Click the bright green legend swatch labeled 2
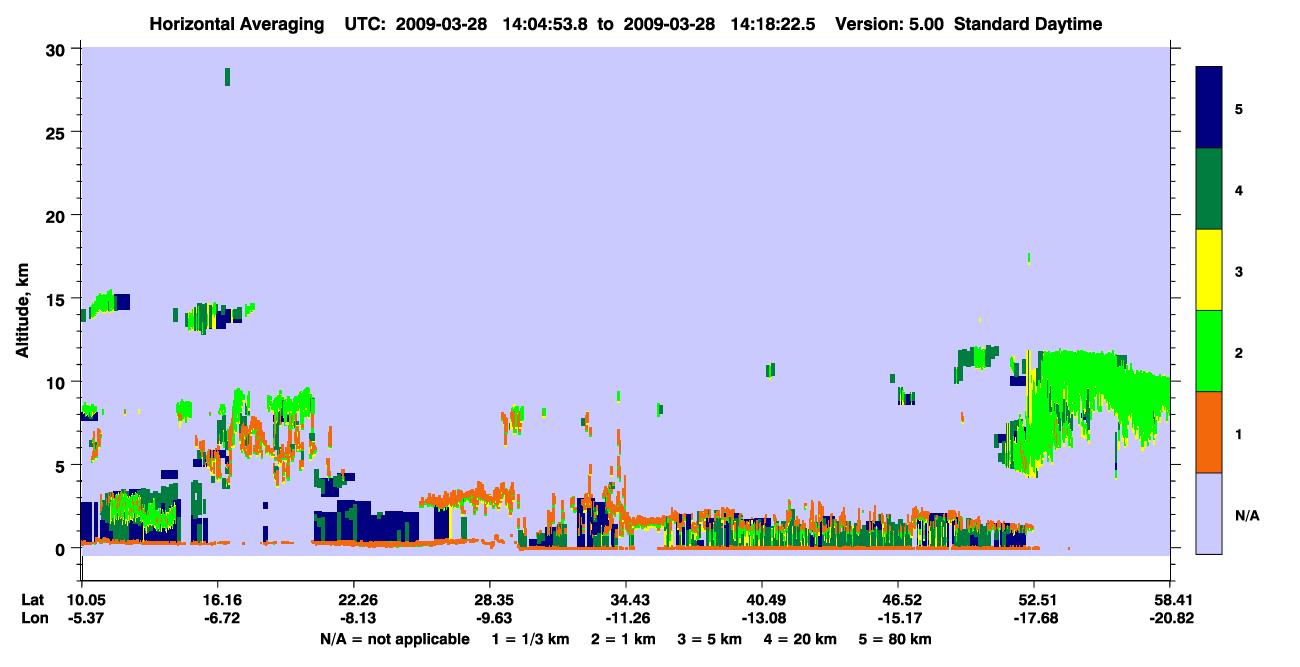 click(1209, 351)
